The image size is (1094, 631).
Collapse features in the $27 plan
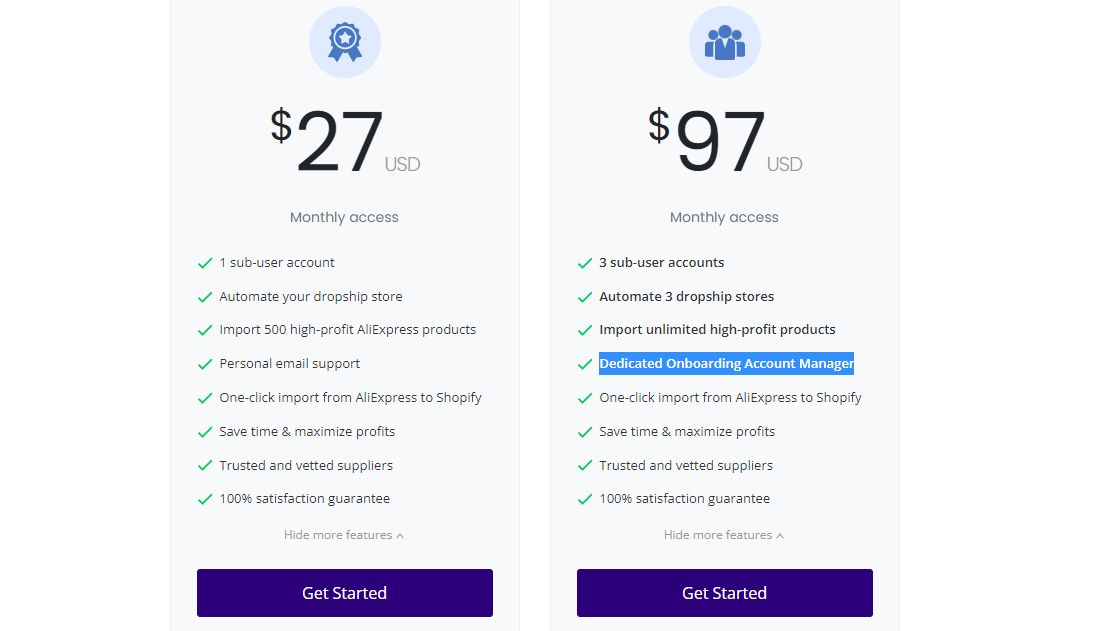click(344, 535)
